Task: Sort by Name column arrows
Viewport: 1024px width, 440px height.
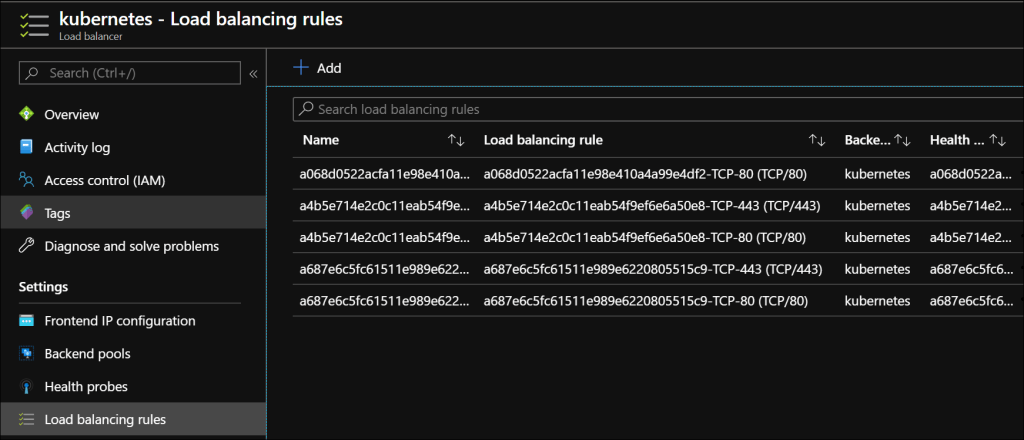Action: tap(456, 141)
